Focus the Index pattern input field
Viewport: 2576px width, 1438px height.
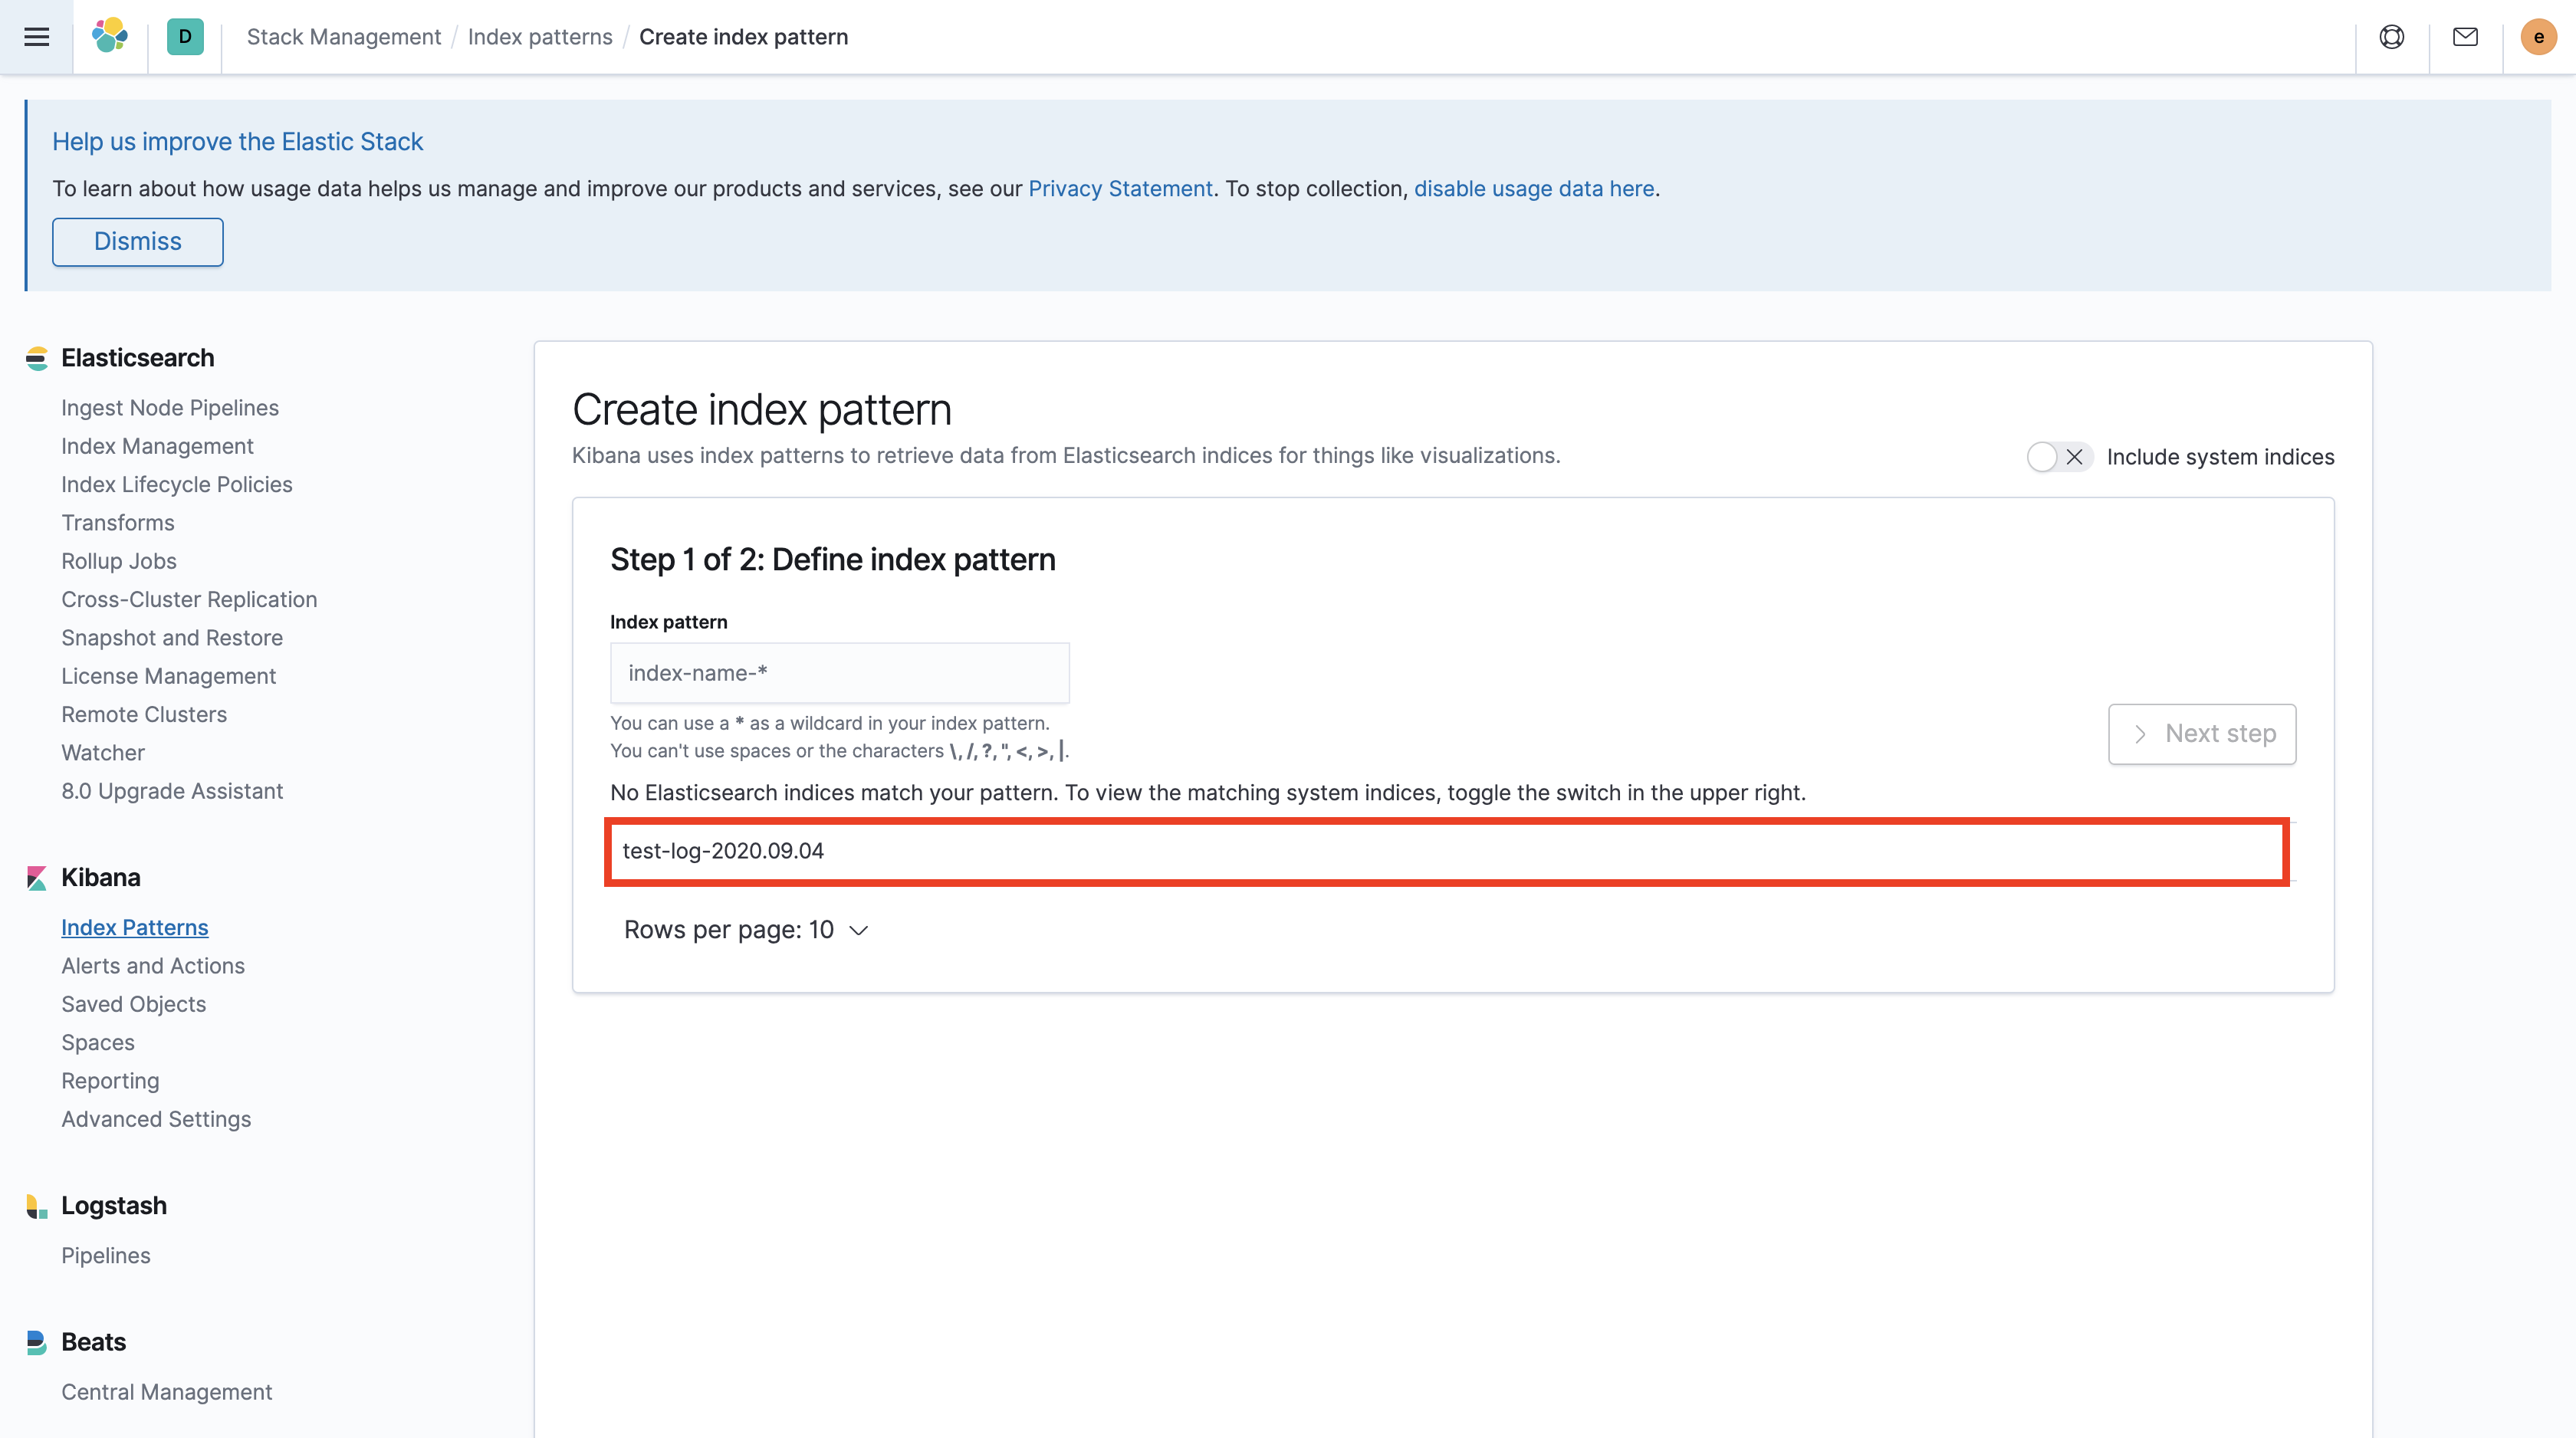839,673
